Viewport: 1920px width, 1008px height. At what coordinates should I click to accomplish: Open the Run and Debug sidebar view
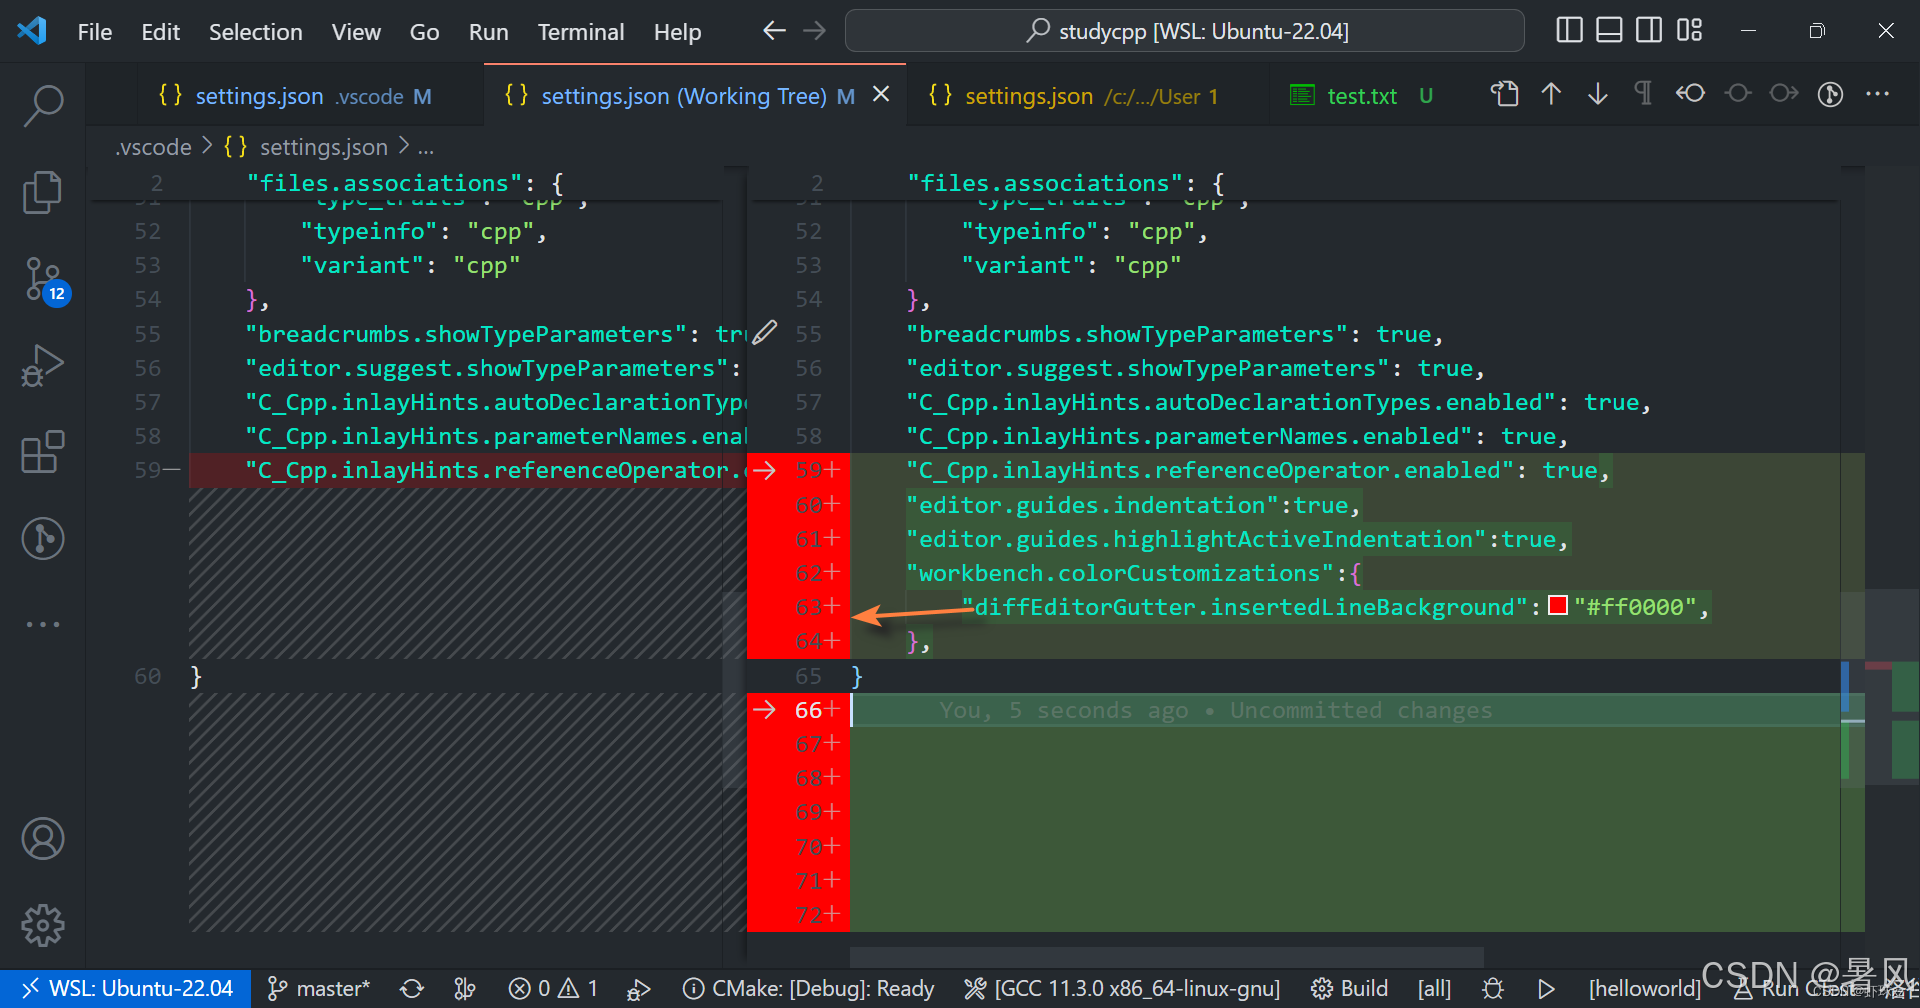point(43,366)
